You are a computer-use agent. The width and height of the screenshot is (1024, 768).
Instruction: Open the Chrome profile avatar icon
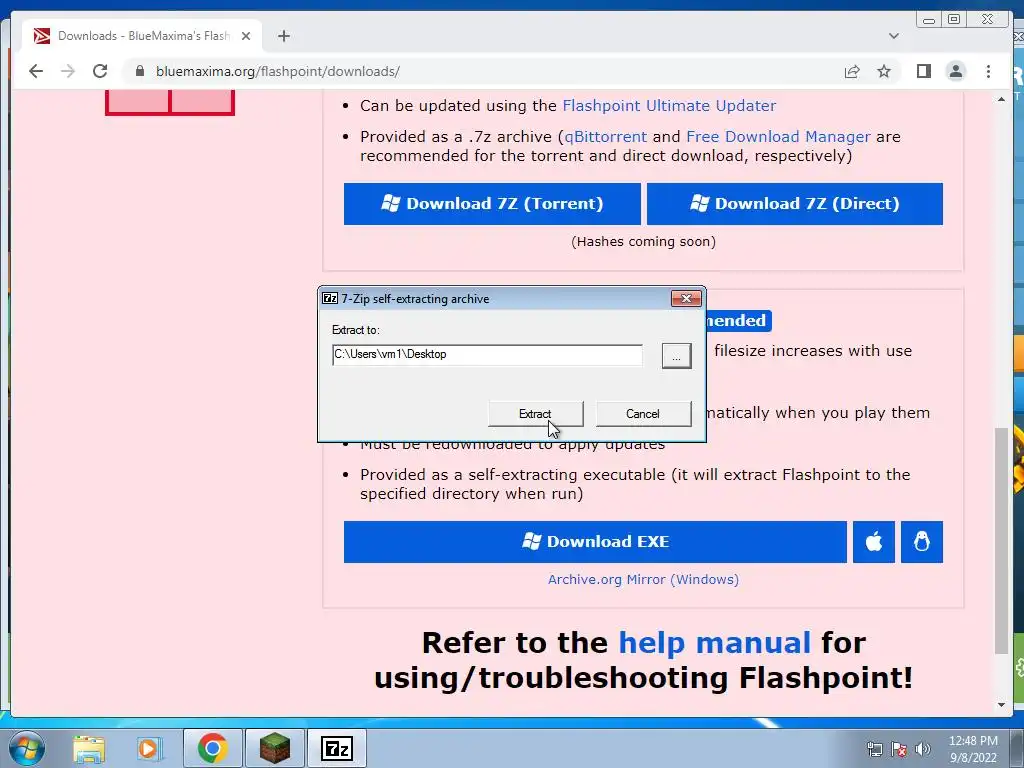pyautogui.click(x=955, y=71)
